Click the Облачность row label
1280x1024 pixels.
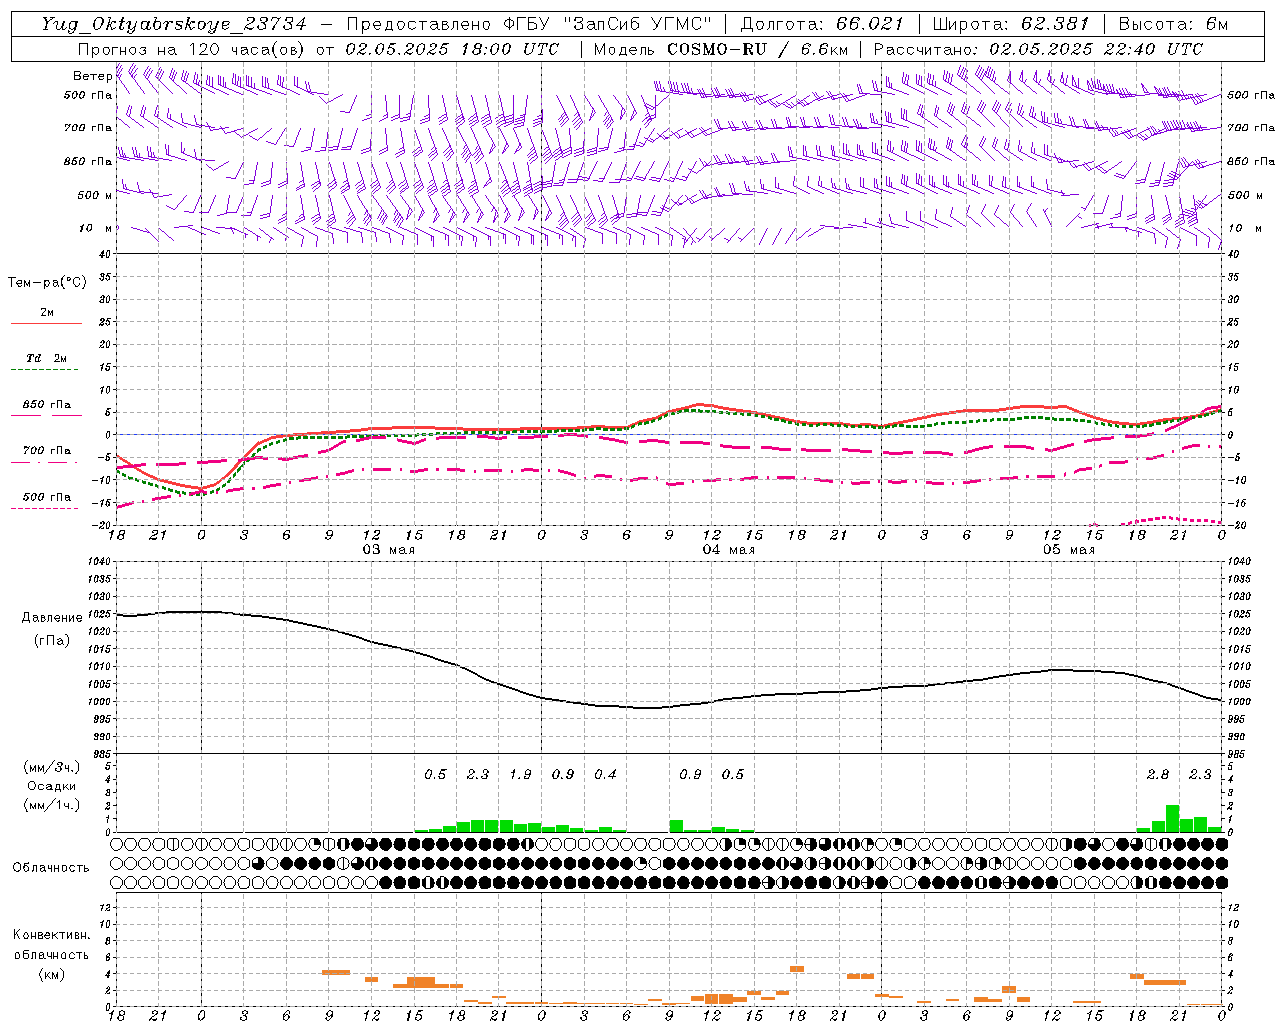[x=51, y=868]
